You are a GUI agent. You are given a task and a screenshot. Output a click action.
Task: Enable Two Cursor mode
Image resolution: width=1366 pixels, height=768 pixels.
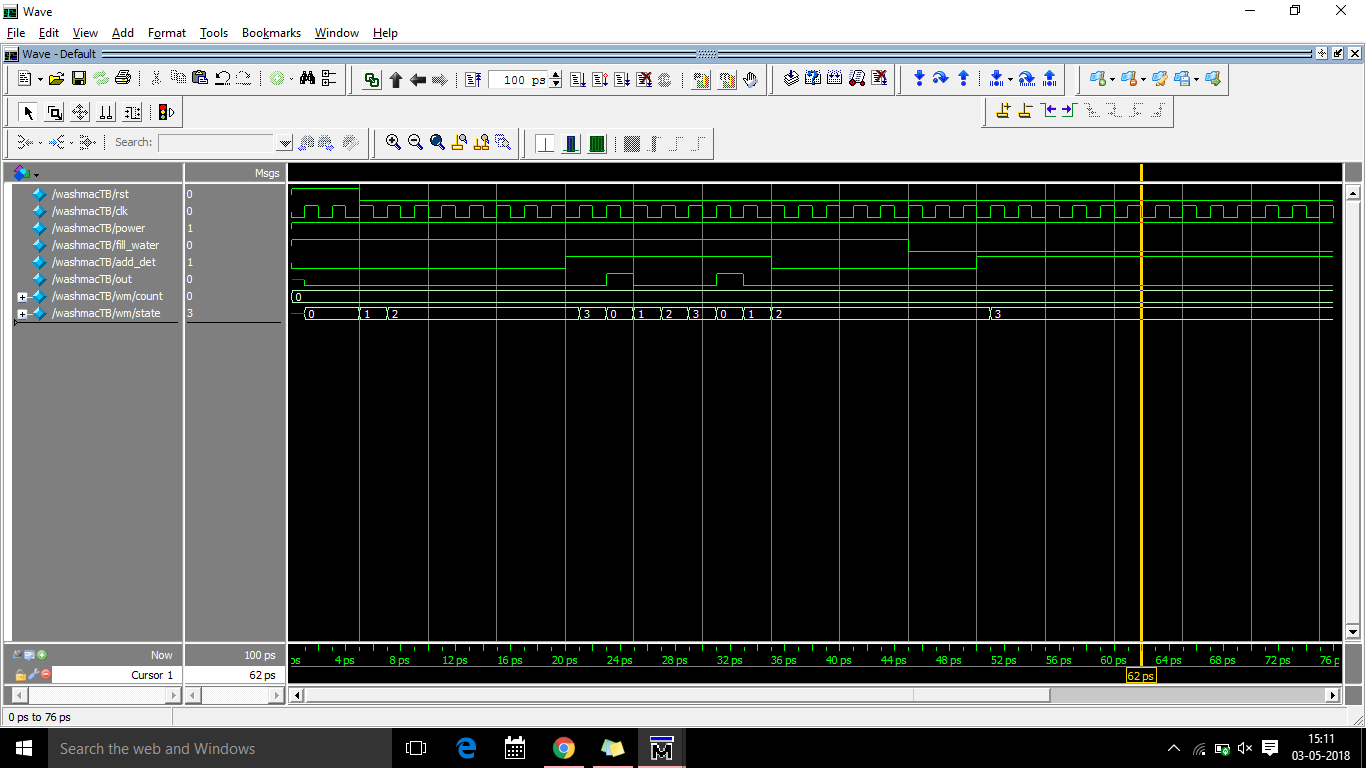[107, 112]
